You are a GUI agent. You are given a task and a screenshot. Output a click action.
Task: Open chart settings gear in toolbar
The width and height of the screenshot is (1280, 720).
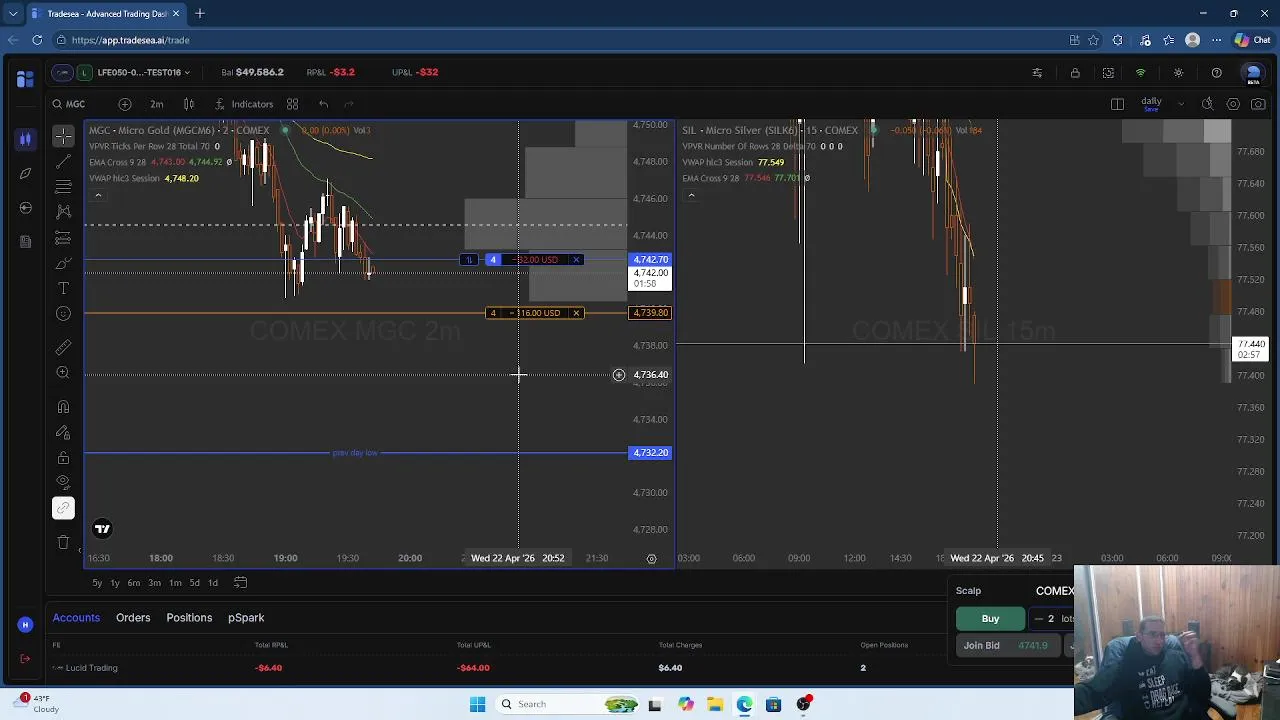click(1233, 104)
